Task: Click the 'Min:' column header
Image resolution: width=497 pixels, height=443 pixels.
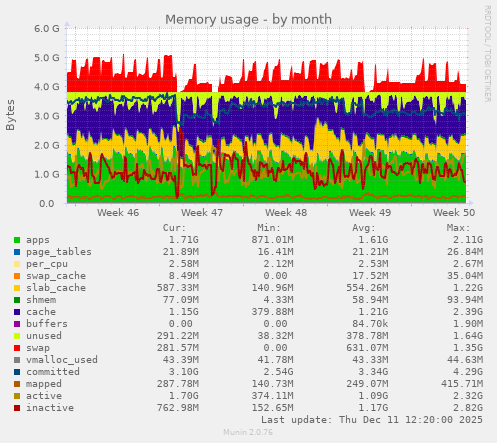Action: (x=269, y=228)
